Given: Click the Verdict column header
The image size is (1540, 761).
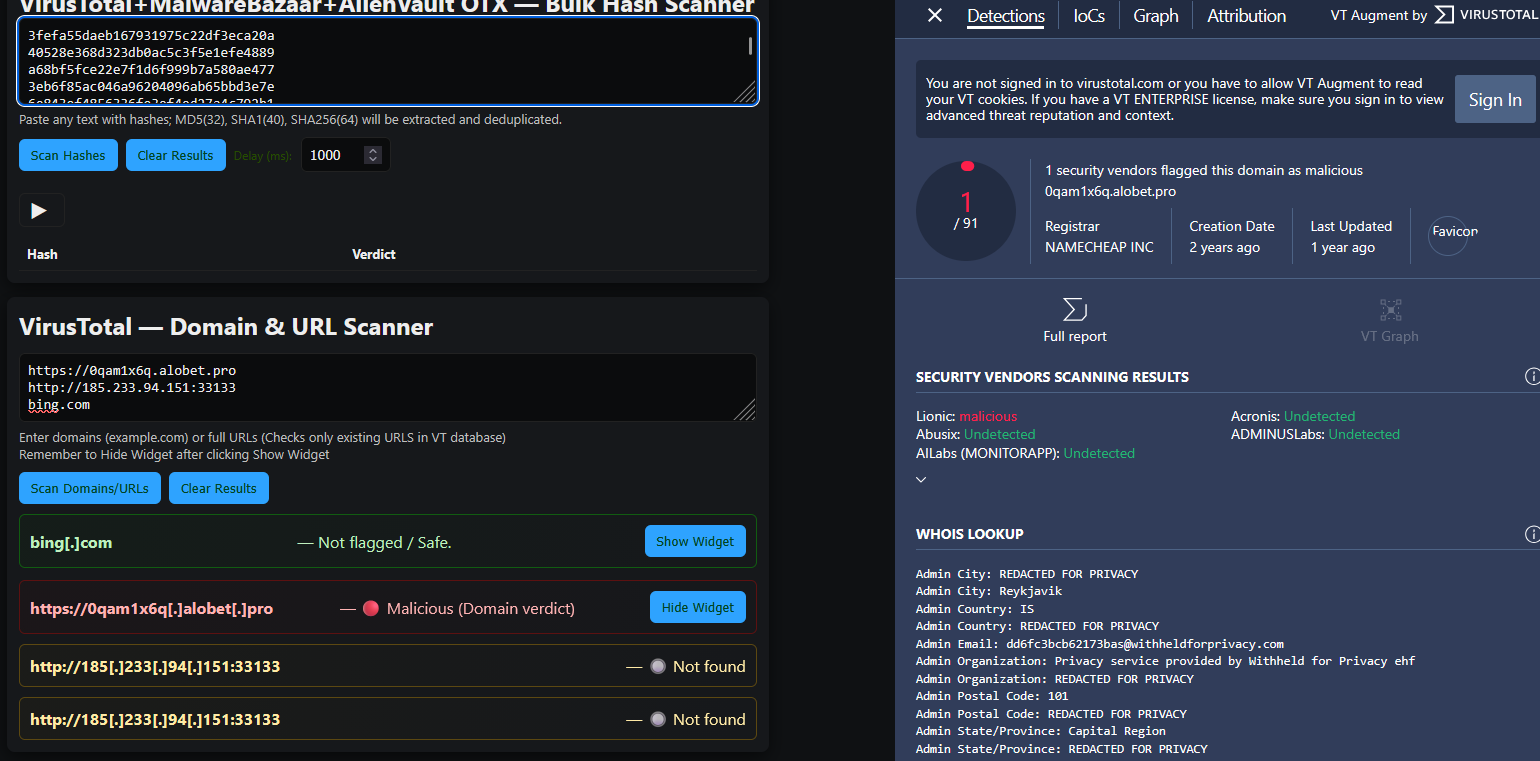Looking at the screenshot, I should (x=374, y=254).
